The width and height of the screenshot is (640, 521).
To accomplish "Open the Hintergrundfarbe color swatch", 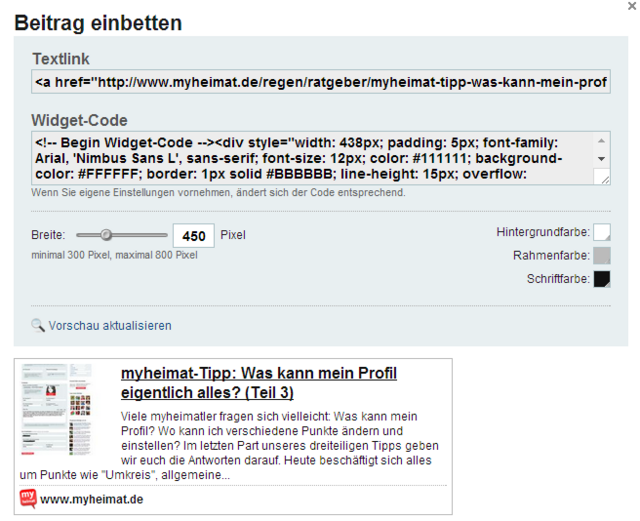I will click(602, 232).
